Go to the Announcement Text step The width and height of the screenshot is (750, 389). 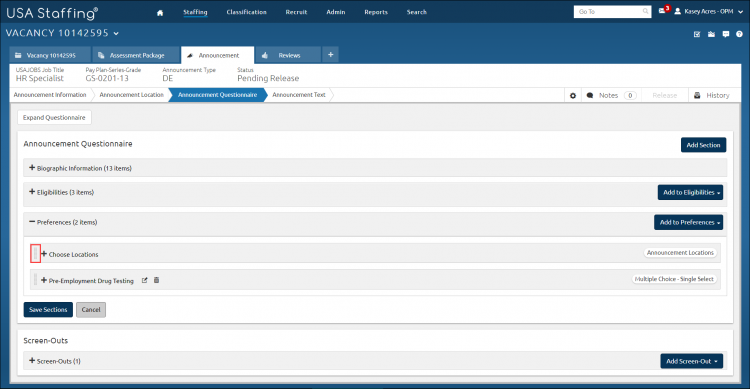tap(299, 95)
